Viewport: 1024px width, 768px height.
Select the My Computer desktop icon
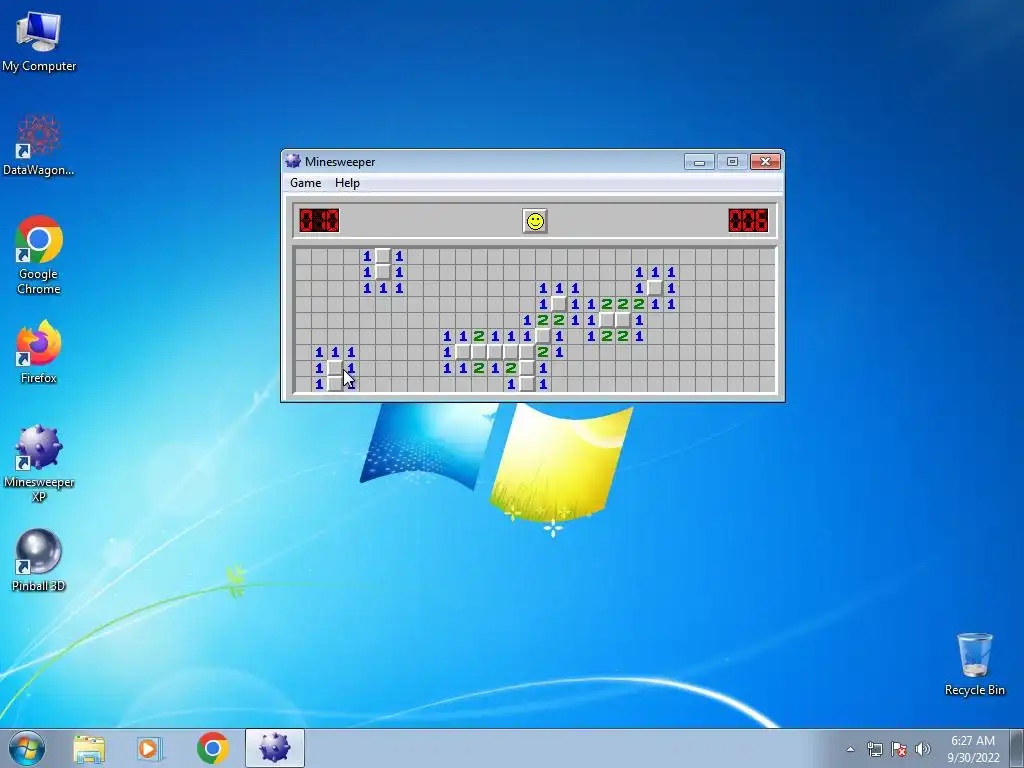pyautogui.click(x=39, y=40)
